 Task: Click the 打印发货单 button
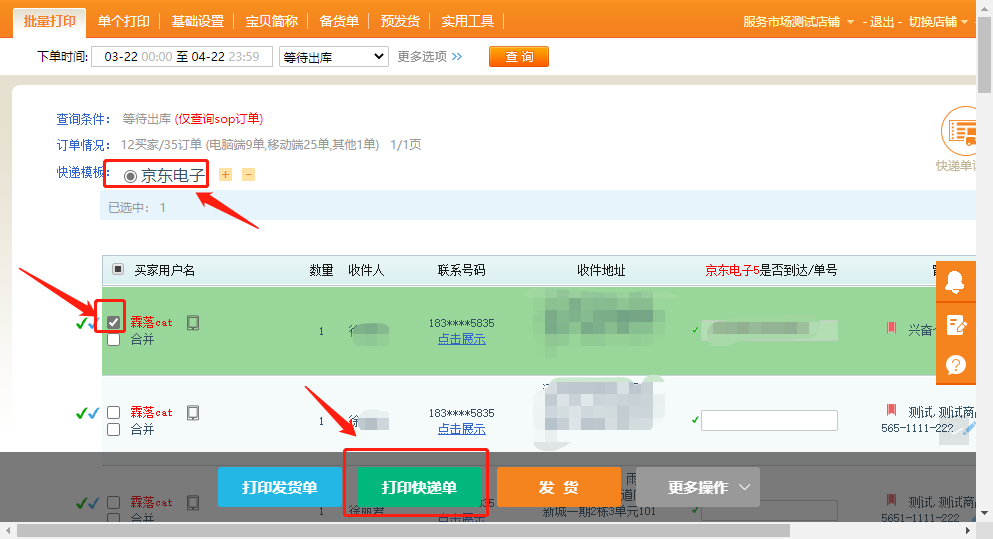coord(280,487)
